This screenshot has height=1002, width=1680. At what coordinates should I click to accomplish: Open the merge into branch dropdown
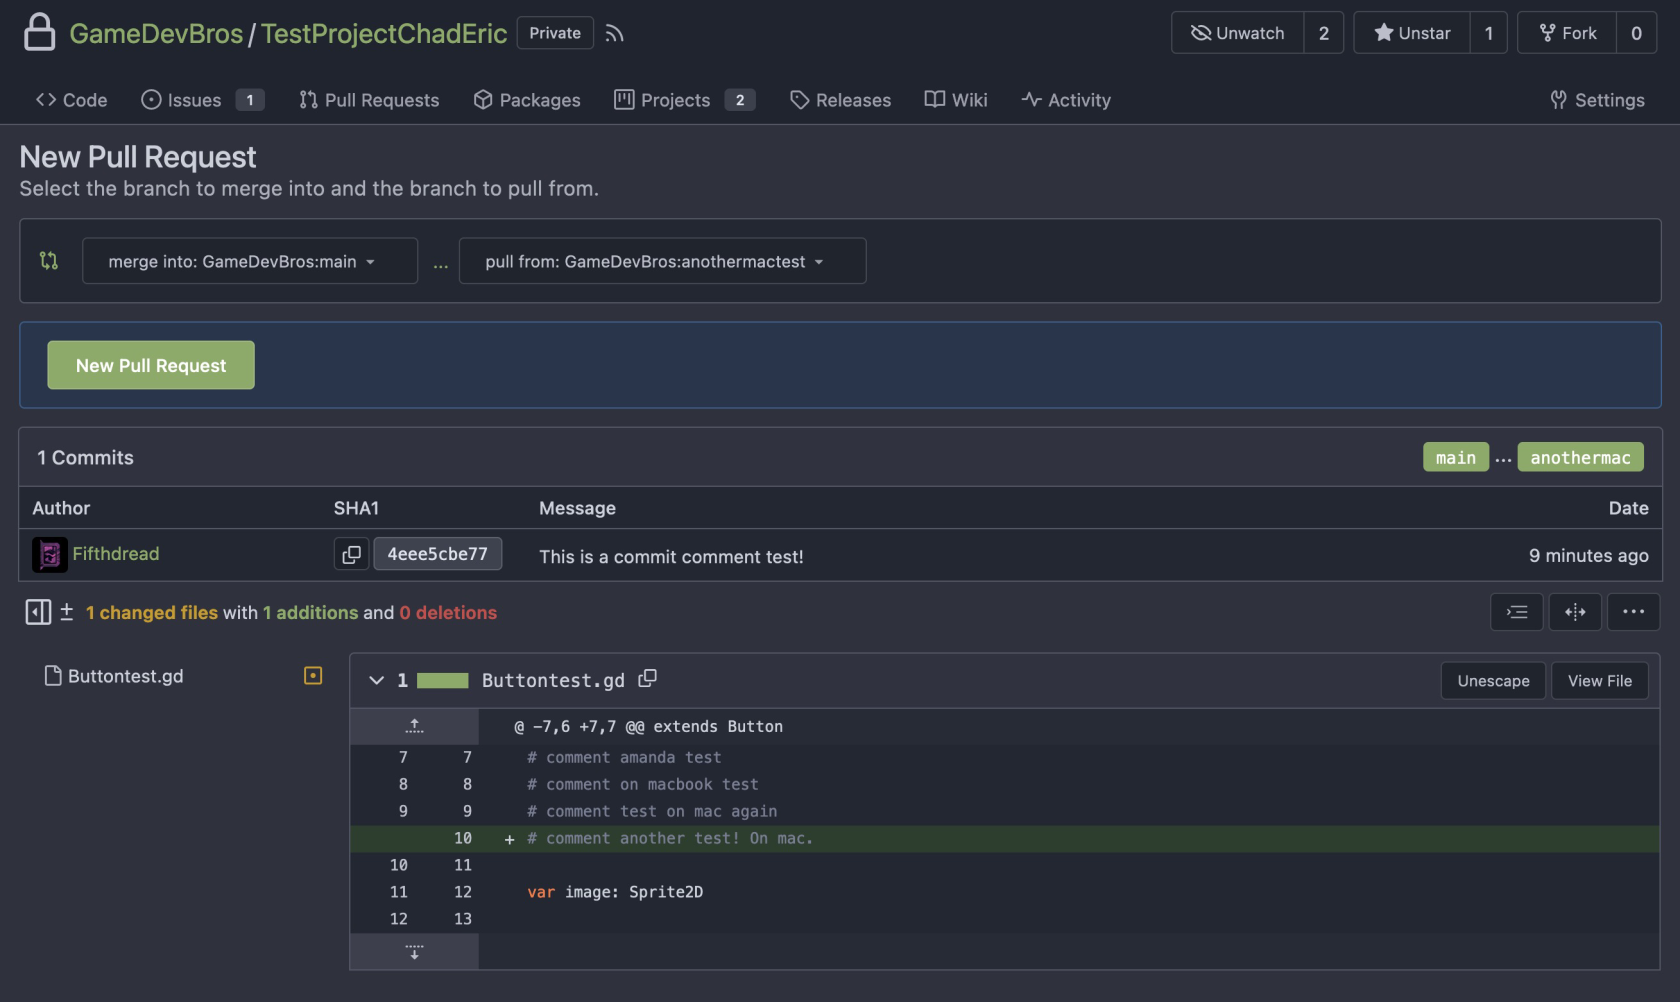(250, 261)
